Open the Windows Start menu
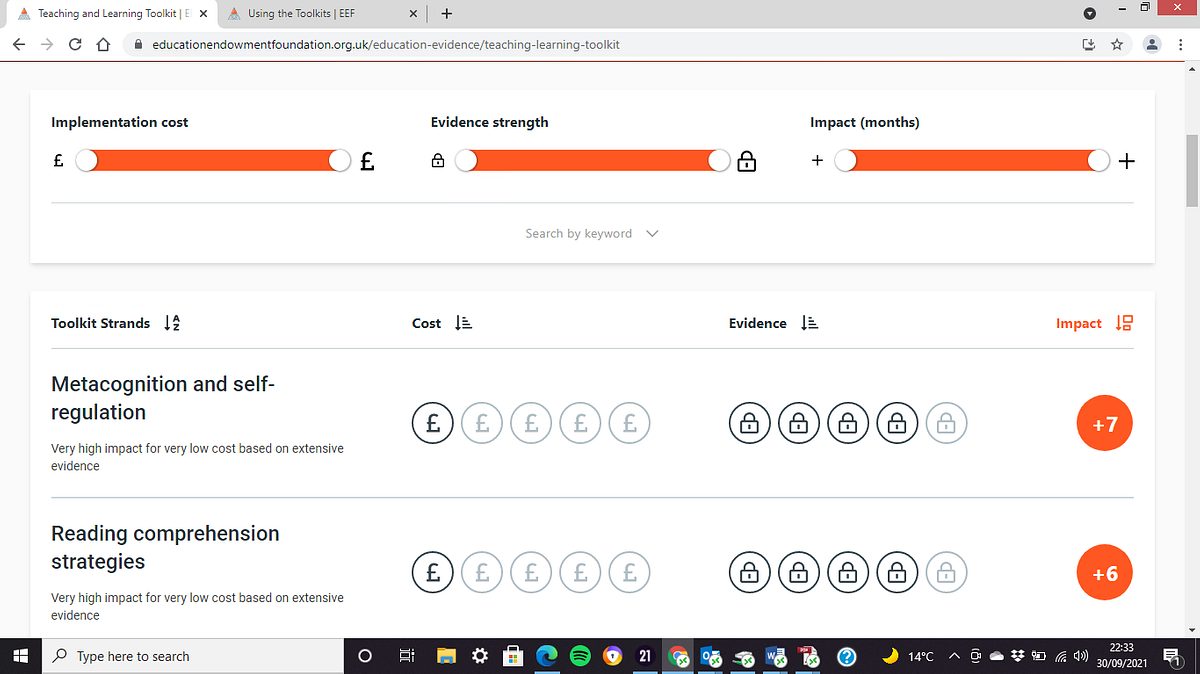This screenshot has height=674, width=1200. (21, 656)
